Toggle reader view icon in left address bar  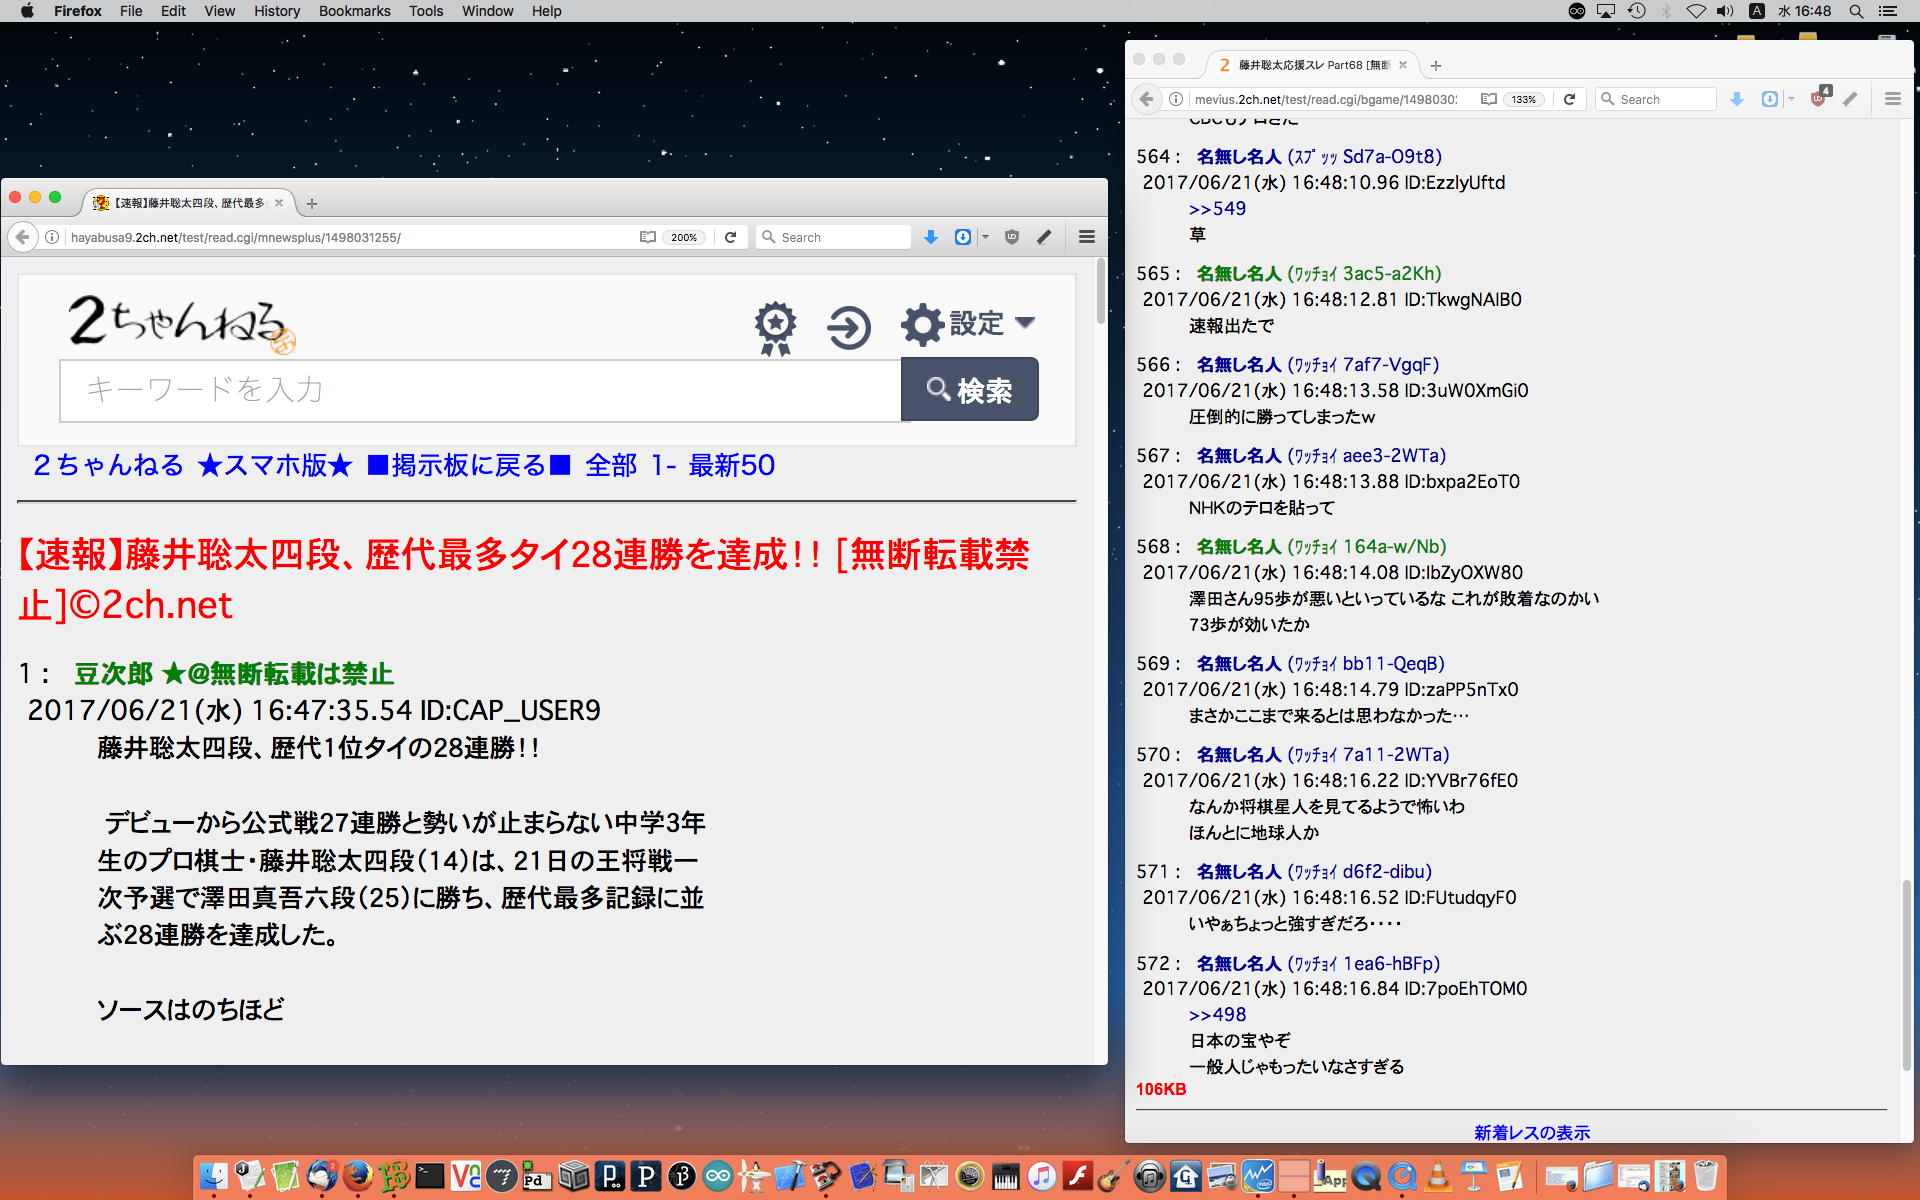pos(648,237)
